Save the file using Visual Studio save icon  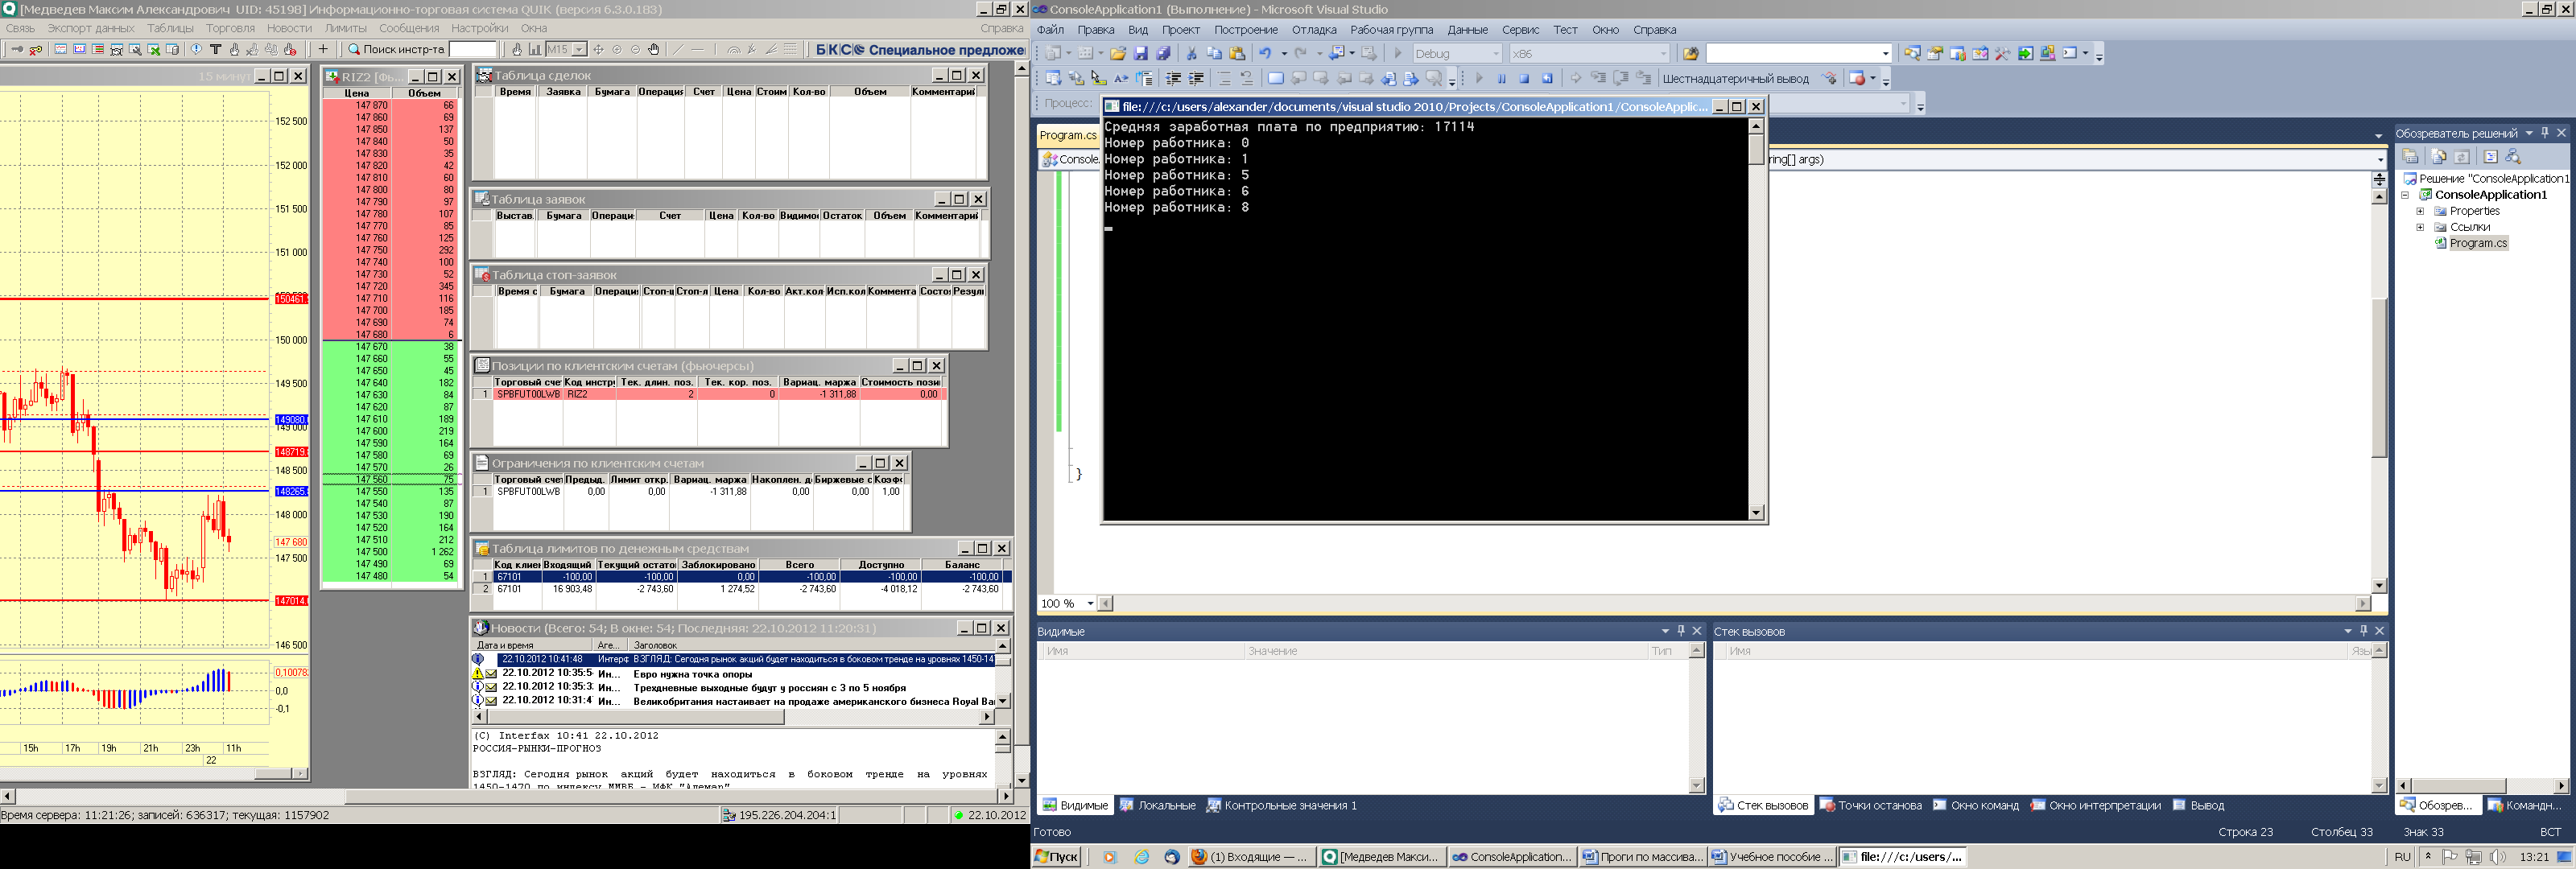1140,54
